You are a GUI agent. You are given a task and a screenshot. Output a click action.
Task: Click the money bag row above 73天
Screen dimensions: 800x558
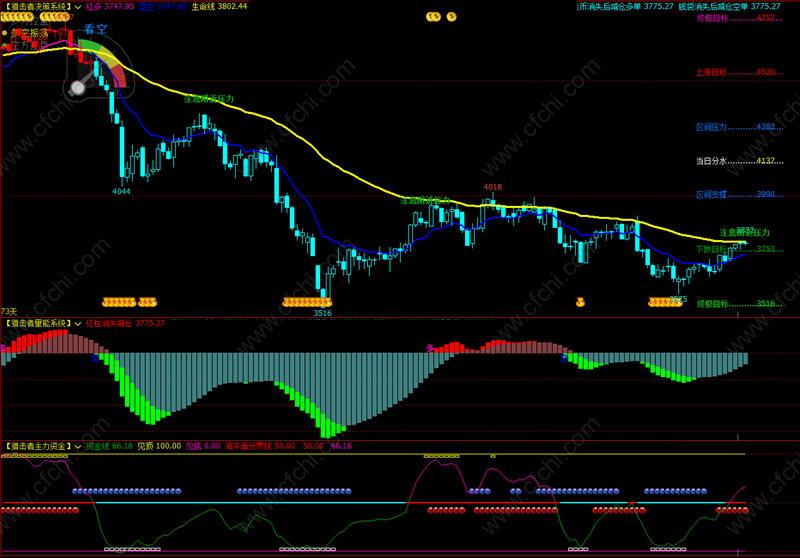130,302
